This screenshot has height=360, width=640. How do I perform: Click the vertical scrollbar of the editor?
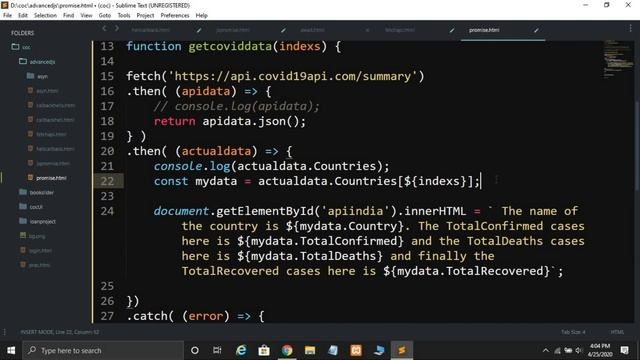pos(637,145)
